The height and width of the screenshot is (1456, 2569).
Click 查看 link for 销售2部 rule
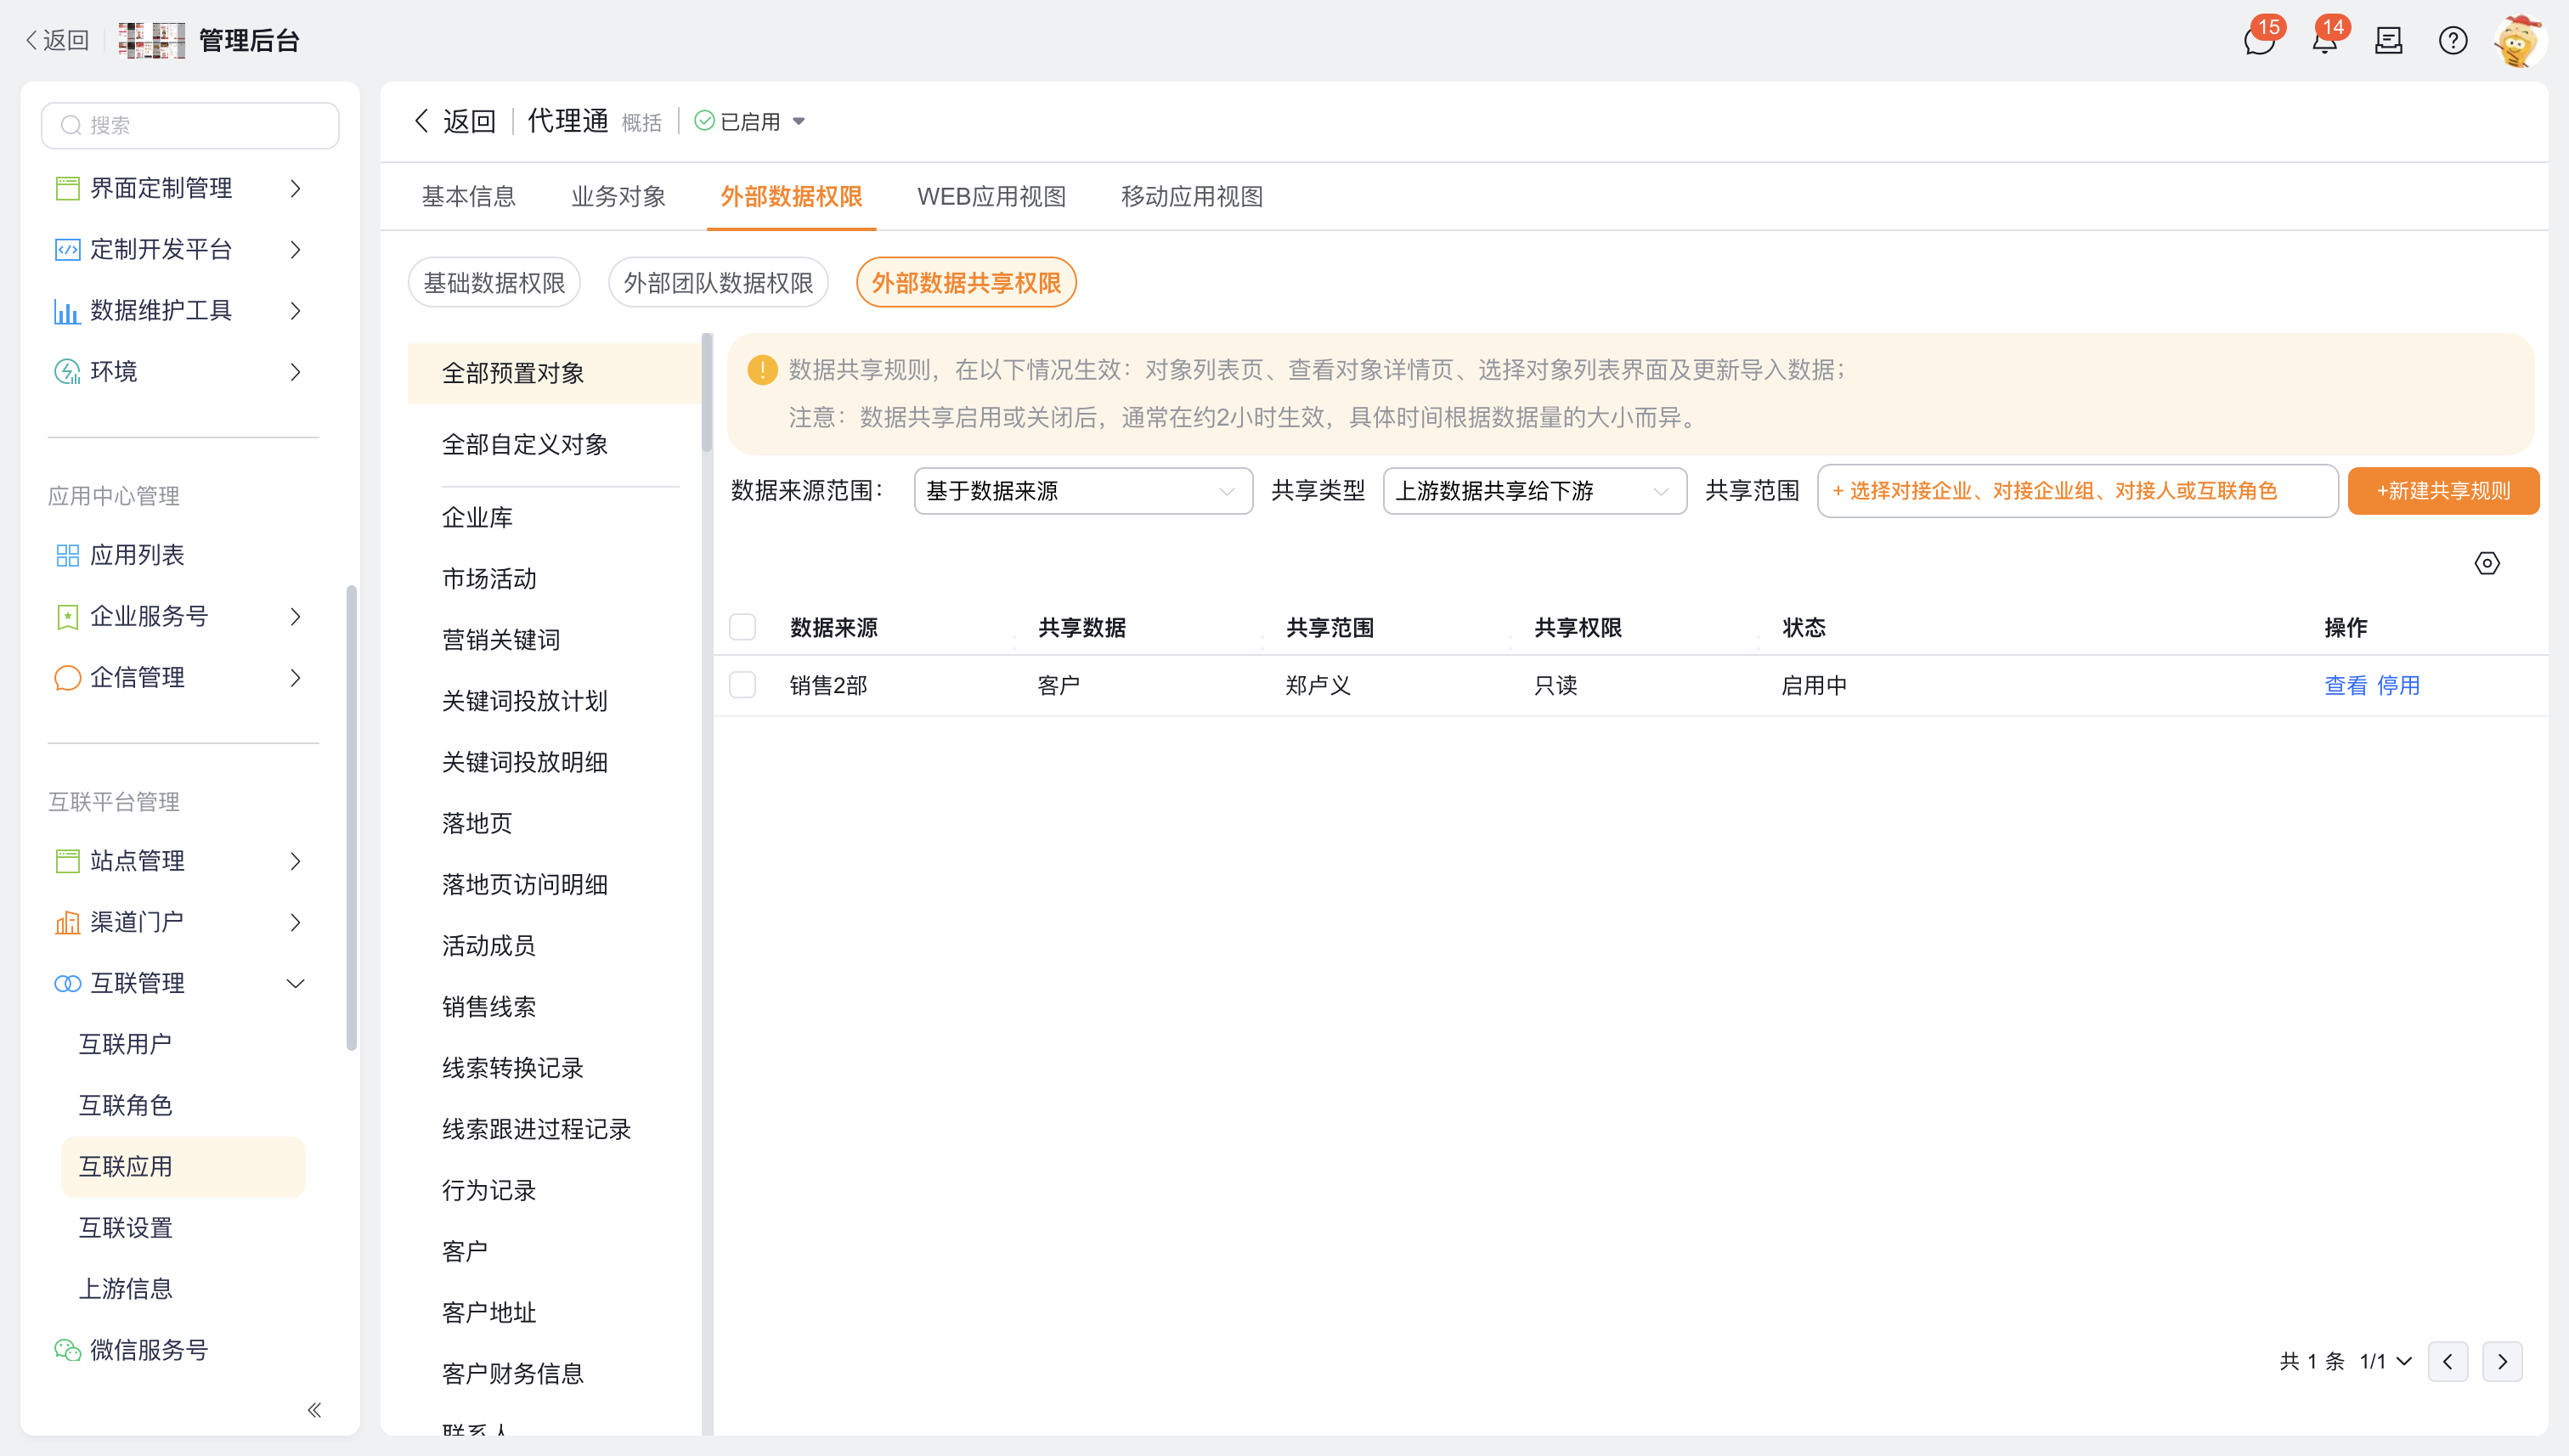(x=2345, y=685)
